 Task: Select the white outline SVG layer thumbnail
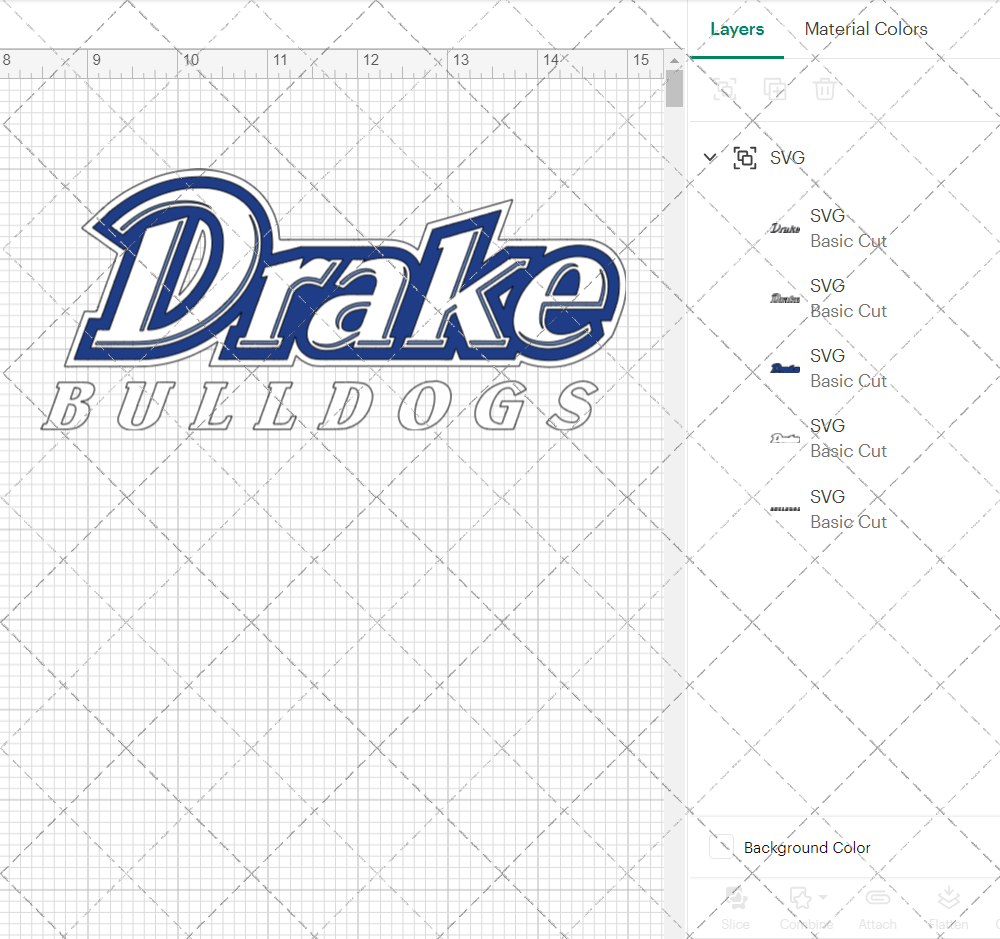784,438
